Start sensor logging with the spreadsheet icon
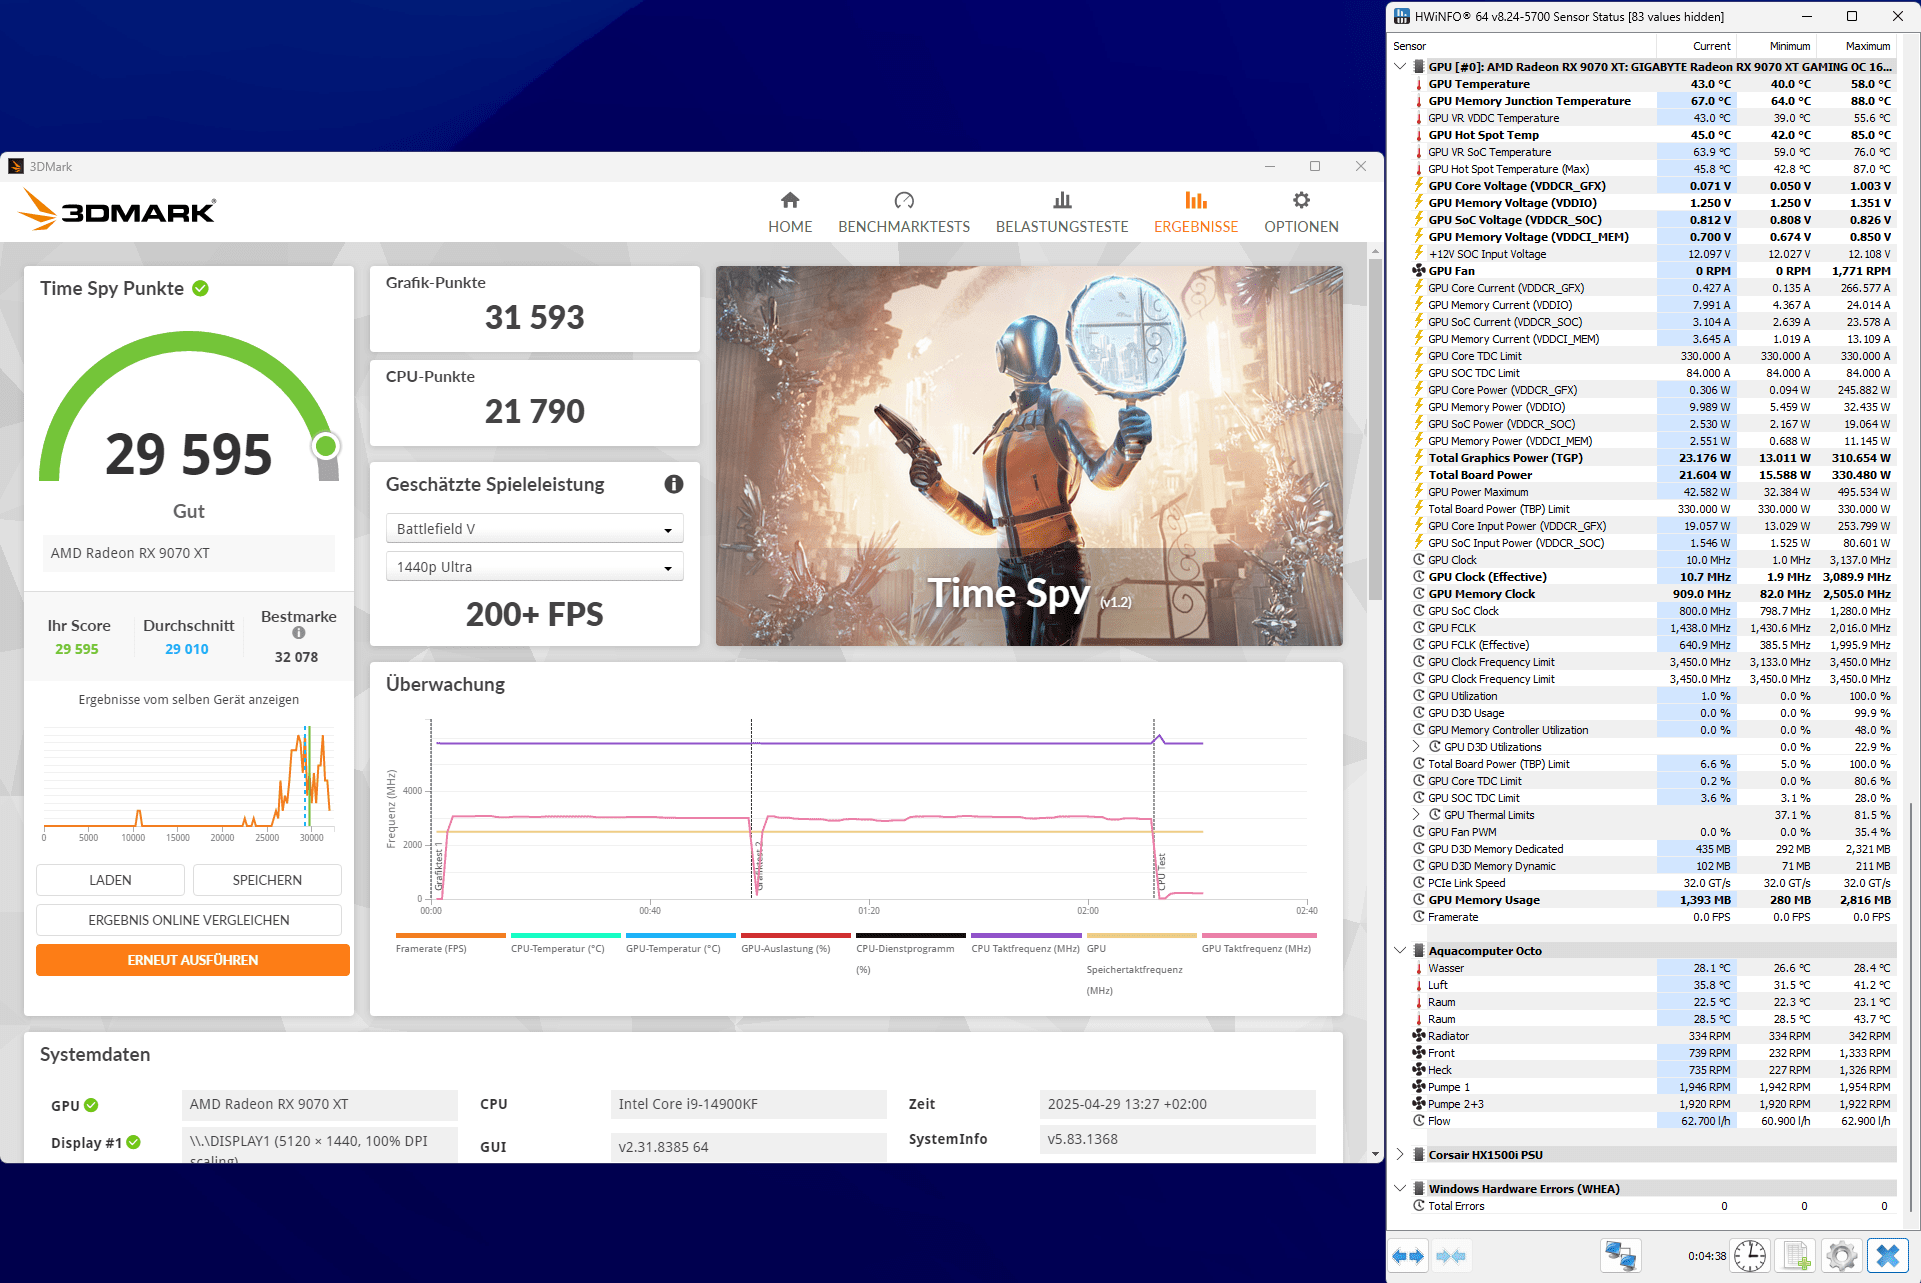 point(1797,1256)
